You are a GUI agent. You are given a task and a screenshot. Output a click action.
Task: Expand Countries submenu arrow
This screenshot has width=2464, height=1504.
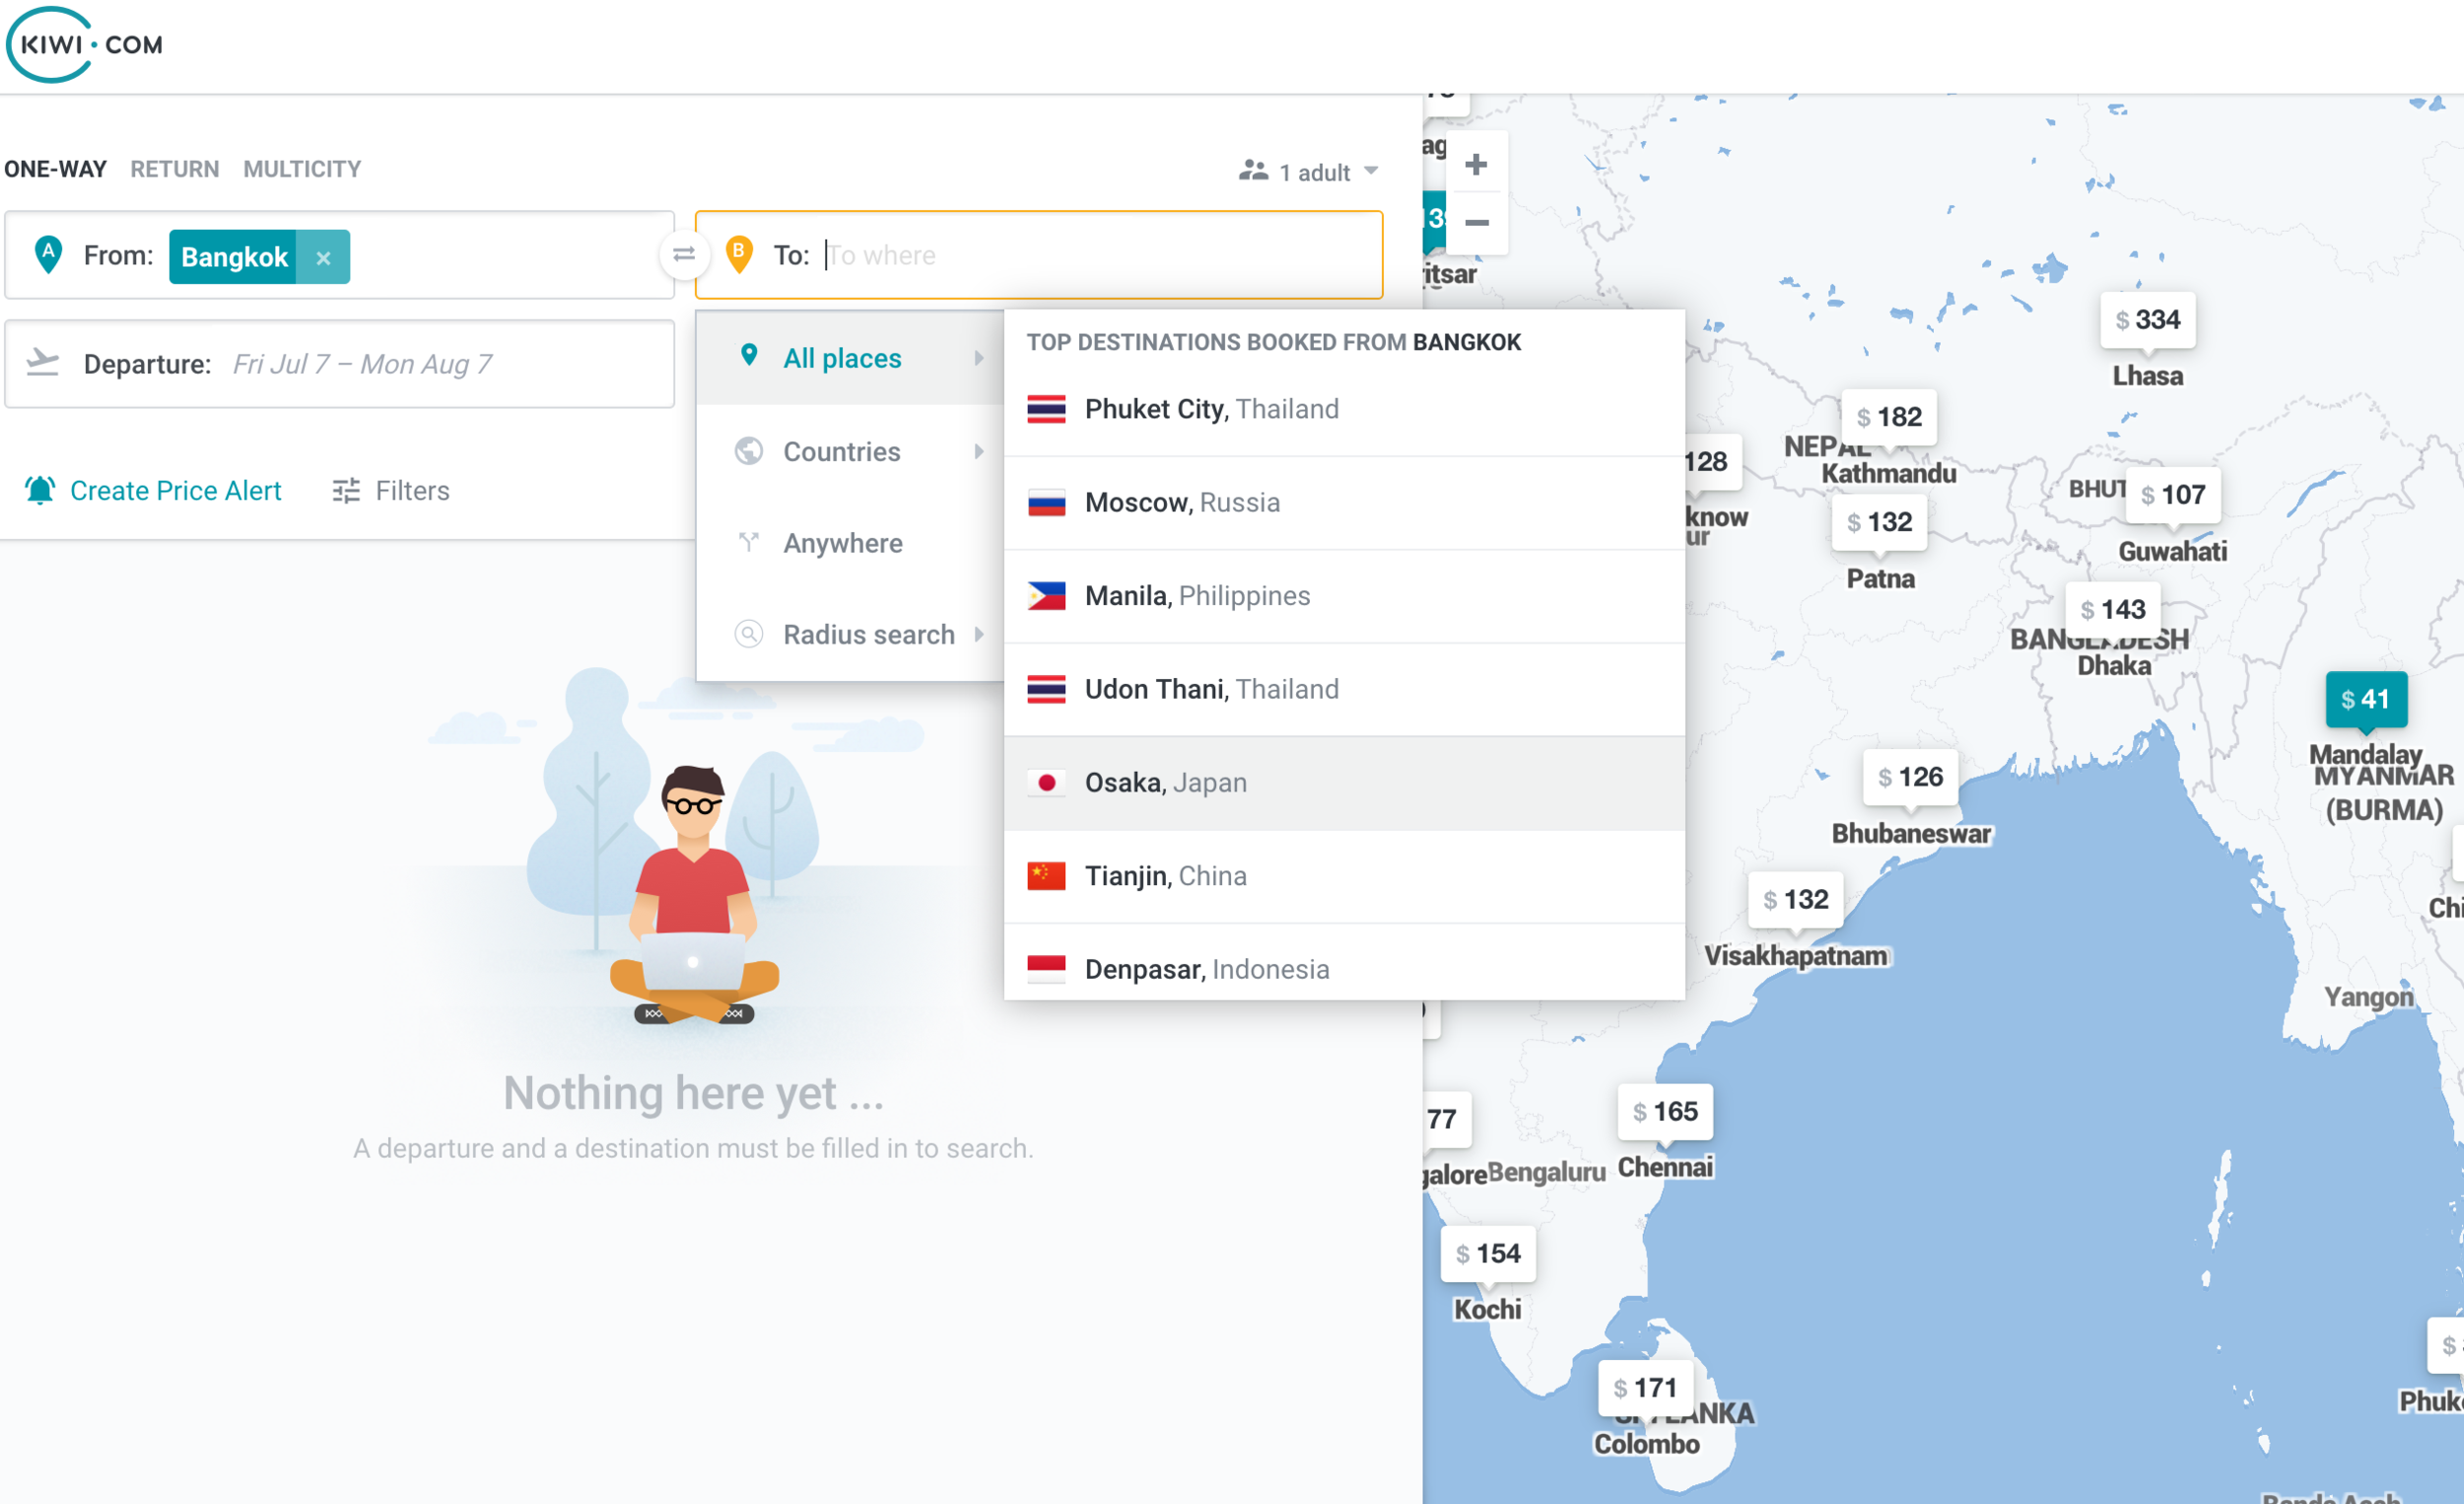979,451
